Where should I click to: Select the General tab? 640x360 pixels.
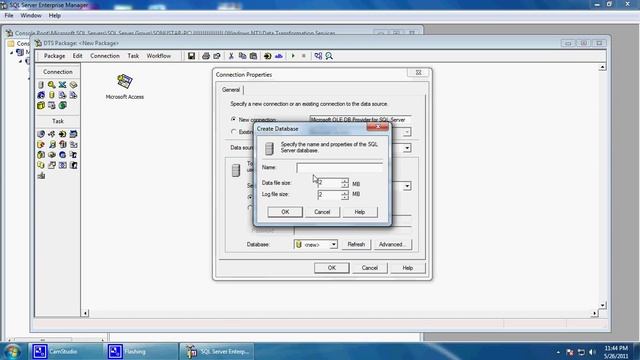[x=231, y=89]
